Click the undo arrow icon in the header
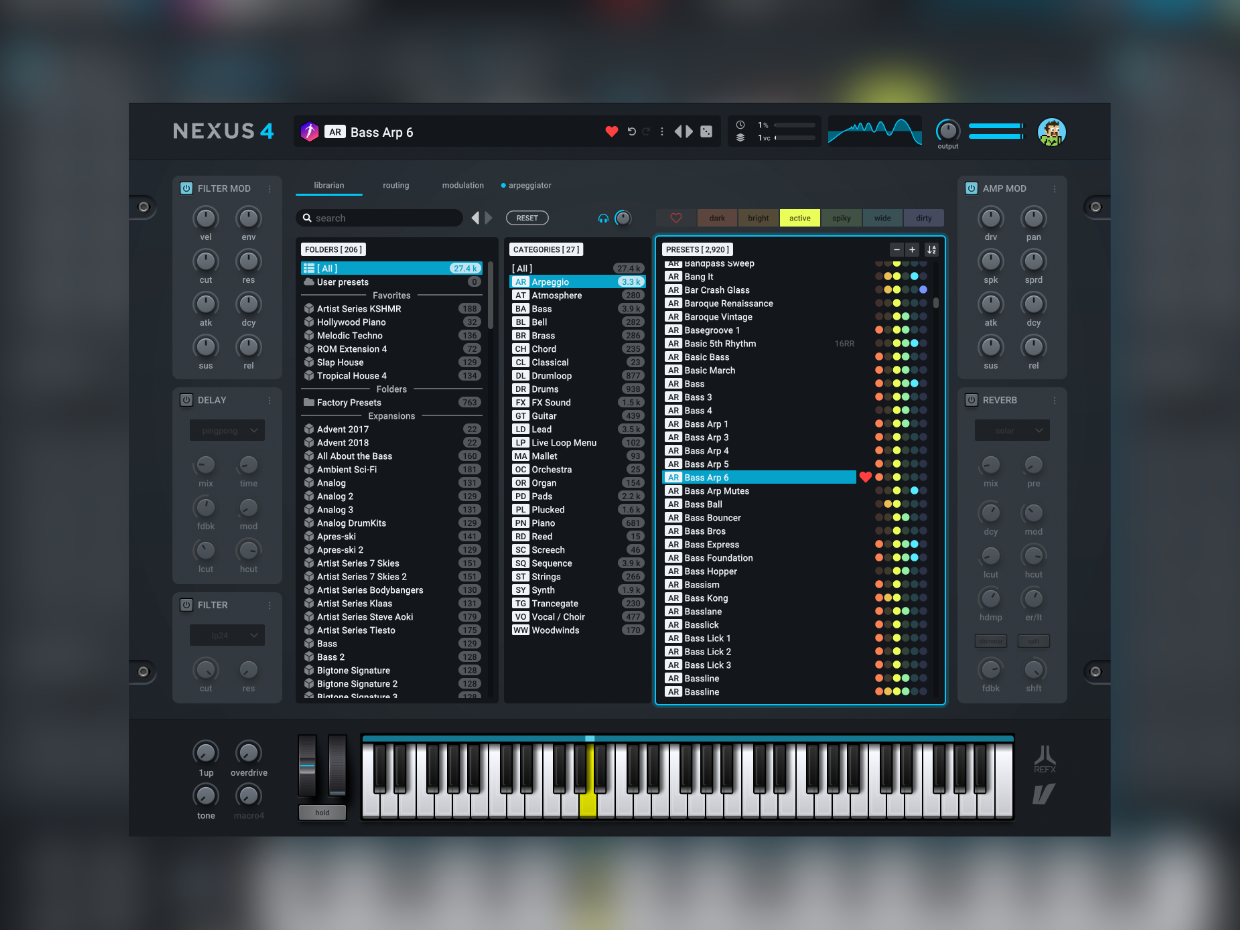 point(630,131)
